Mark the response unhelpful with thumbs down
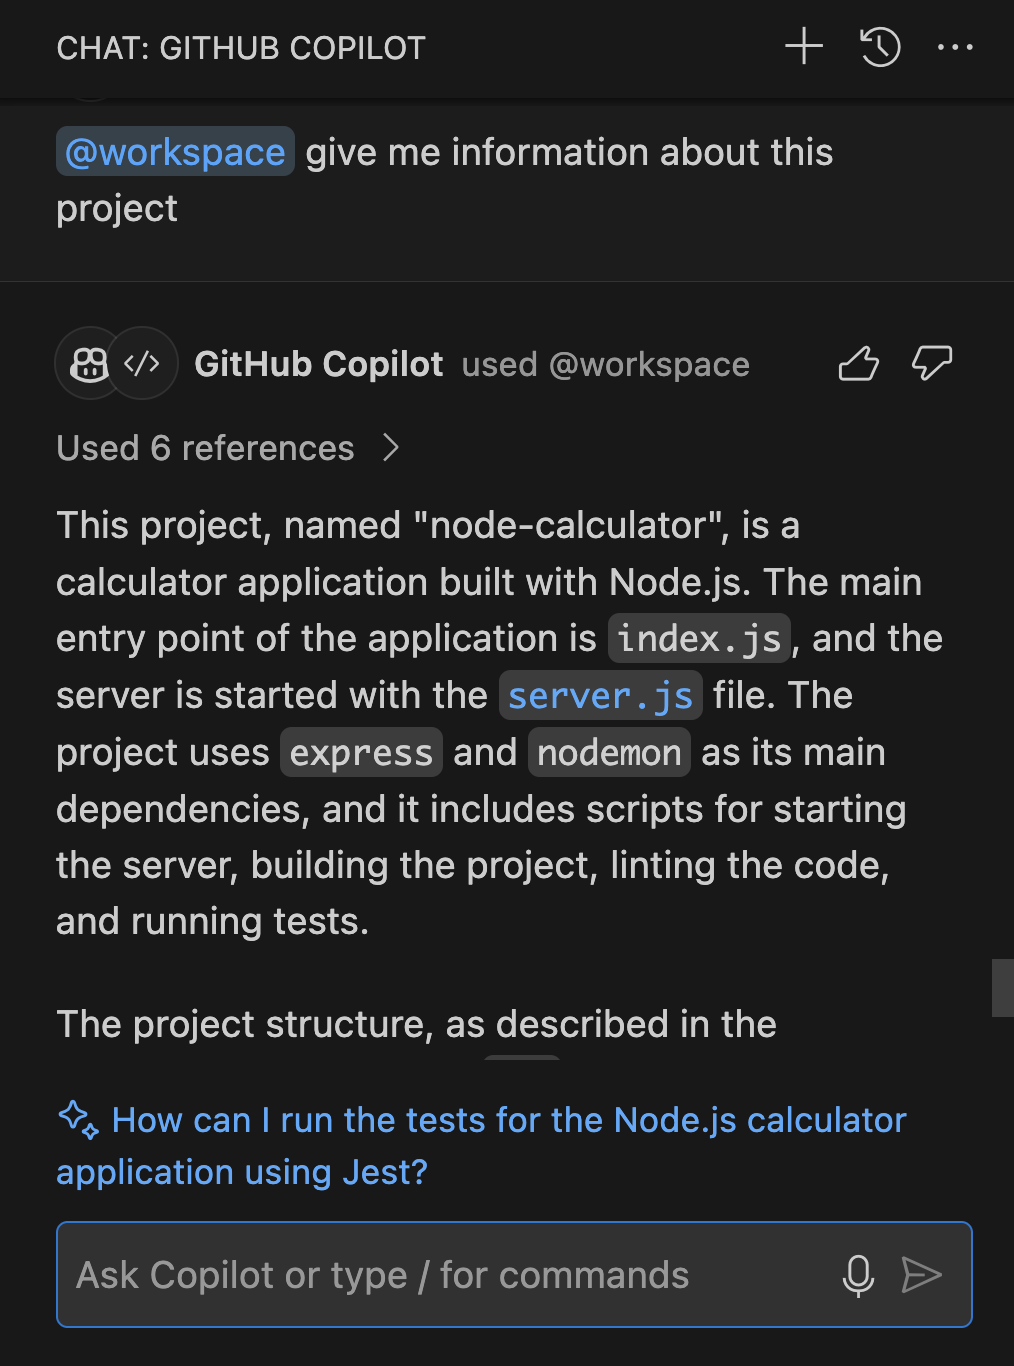Viewport: 1014px width, 1366px height. click(931, 364)
